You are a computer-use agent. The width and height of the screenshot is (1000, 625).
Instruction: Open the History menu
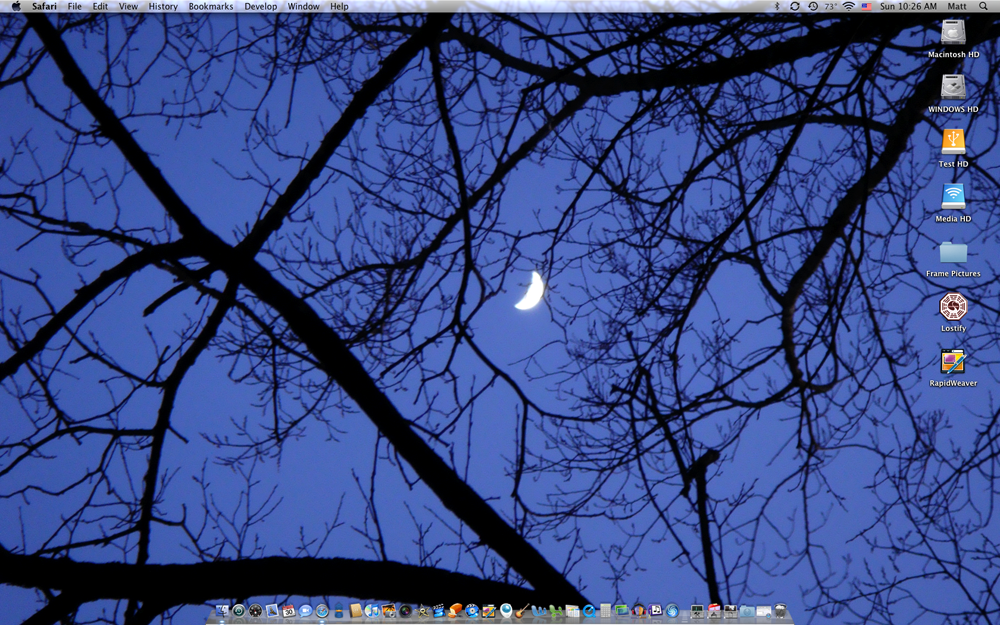point(163,6)
